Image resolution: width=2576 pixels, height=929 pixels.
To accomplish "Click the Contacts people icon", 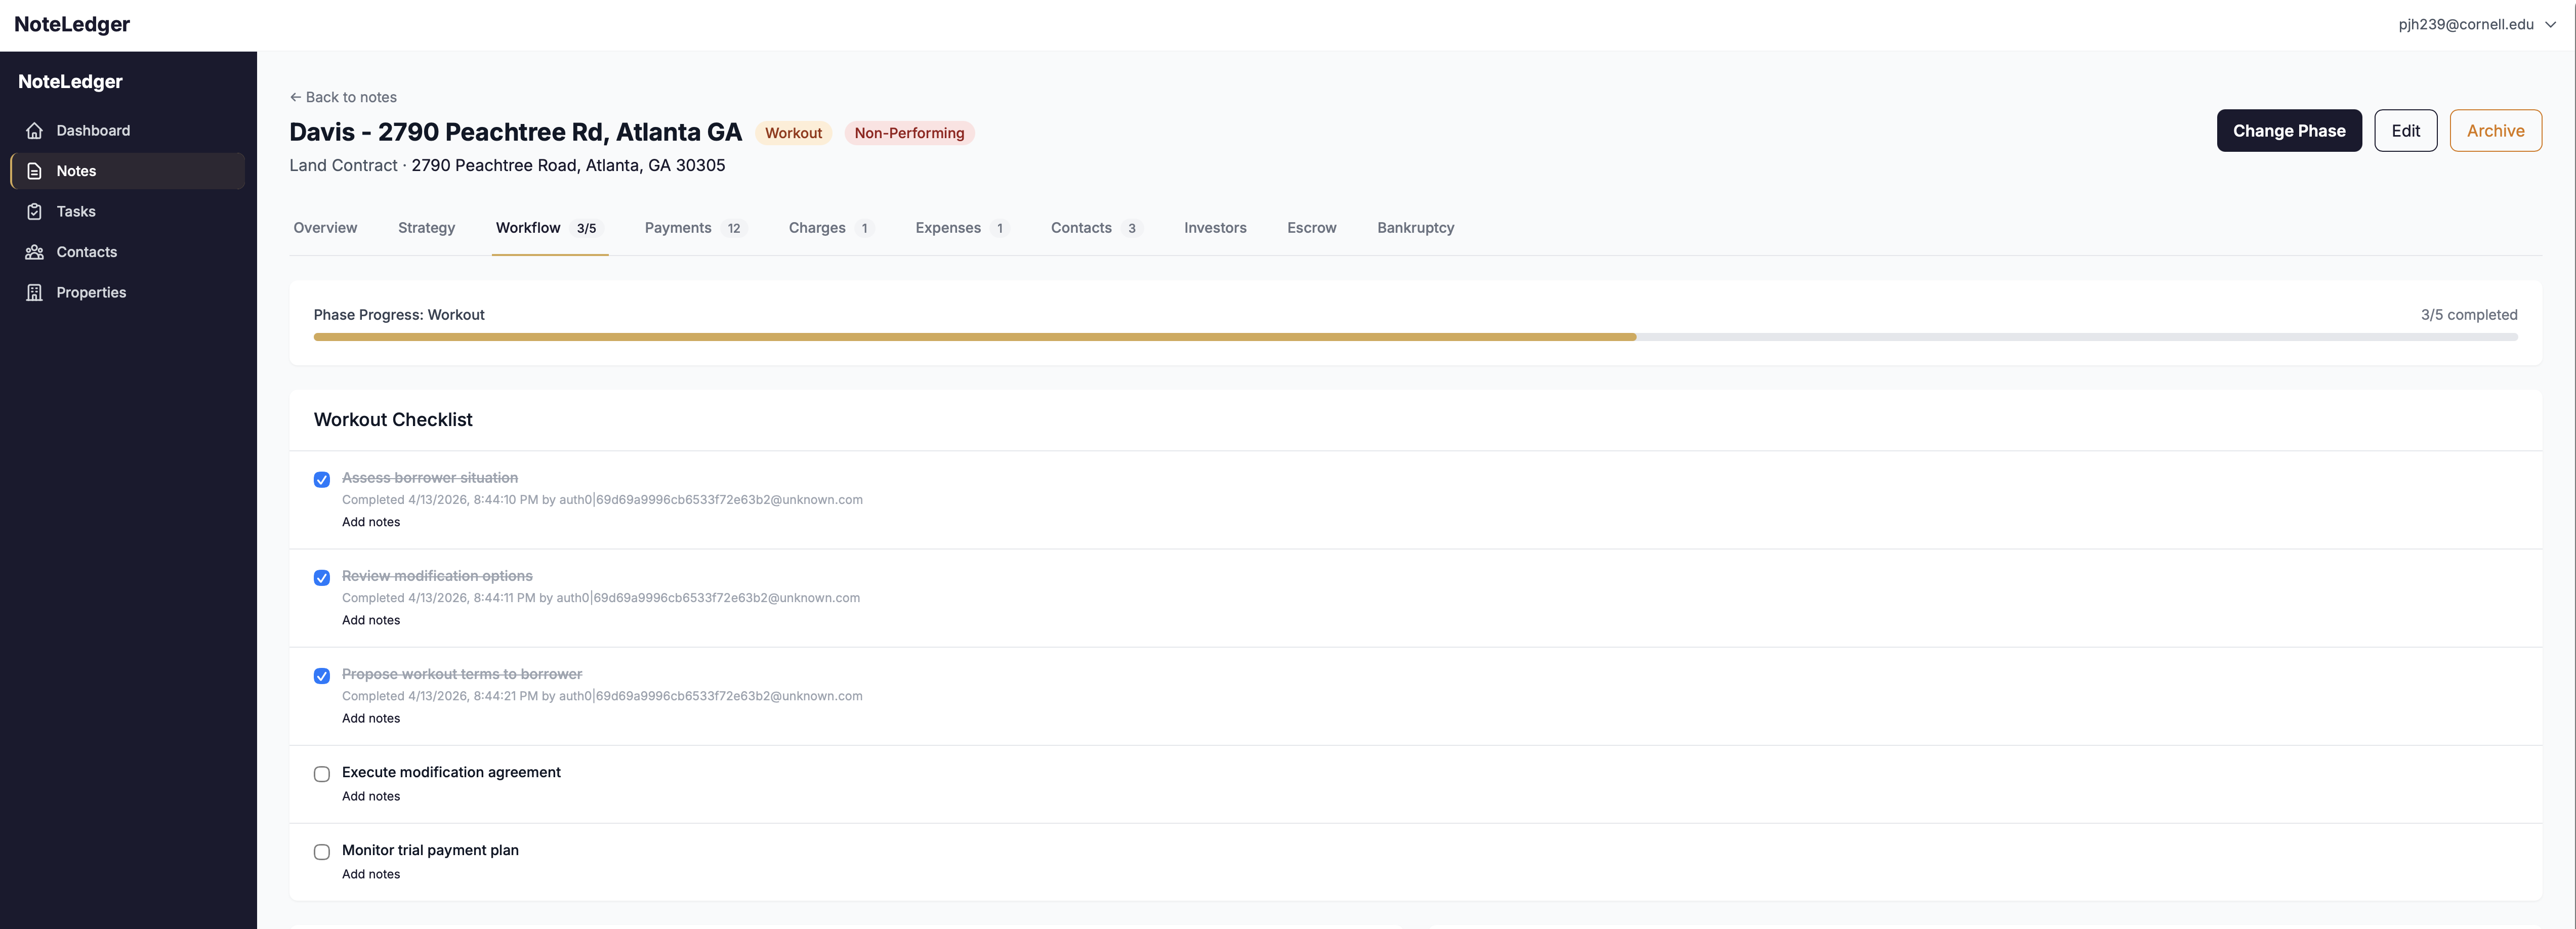I will point(35,252).
